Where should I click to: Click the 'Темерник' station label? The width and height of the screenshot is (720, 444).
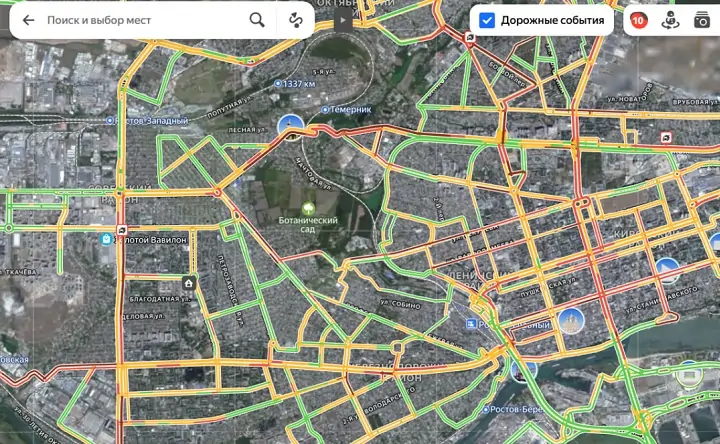[348, 109]
